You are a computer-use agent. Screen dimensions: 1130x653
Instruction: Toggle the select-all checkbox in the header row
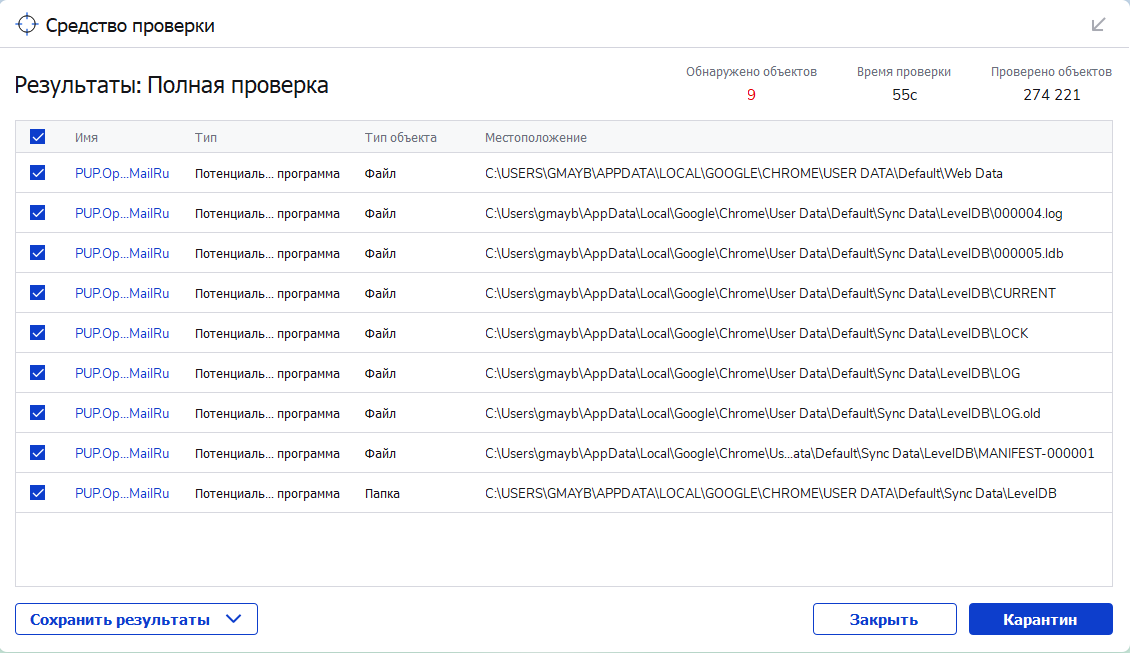(37, 137)
